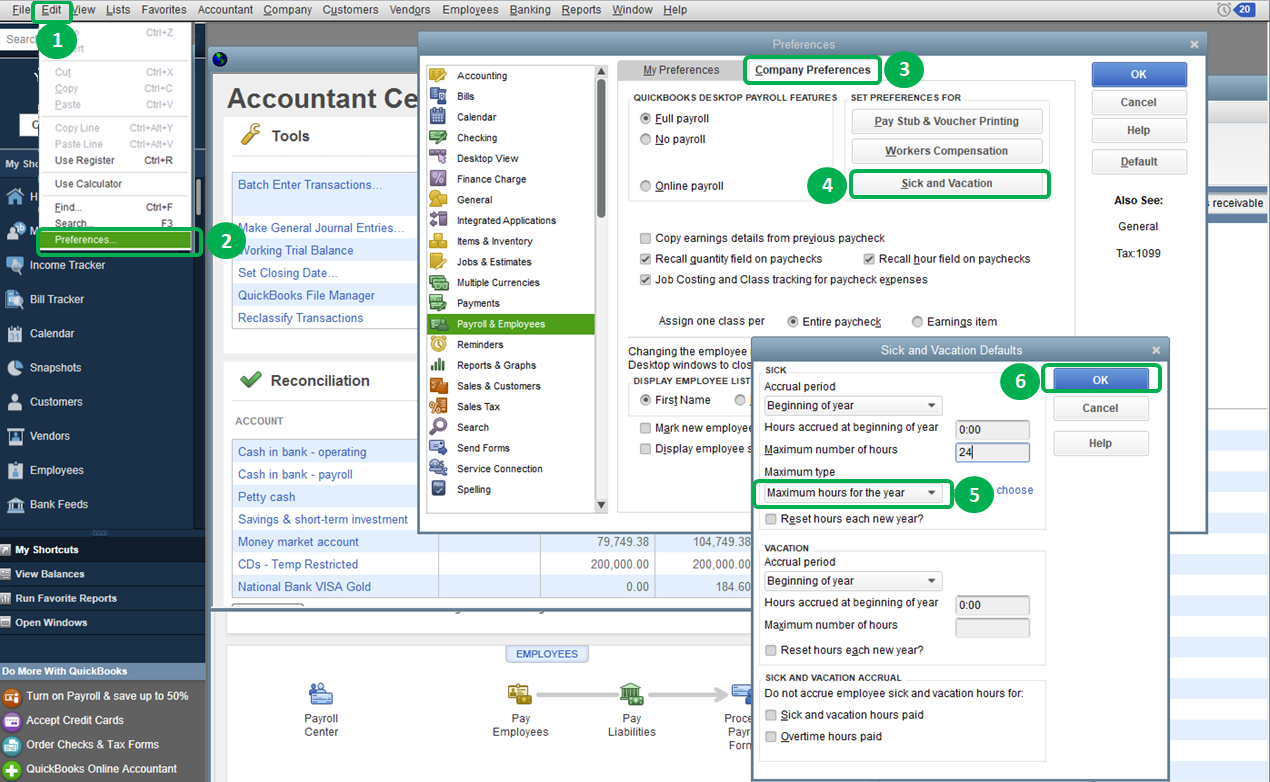This screenshot has height=782, width=1270.
Task: Check Sick and vacation hours paid
Action: click(771, 715)
